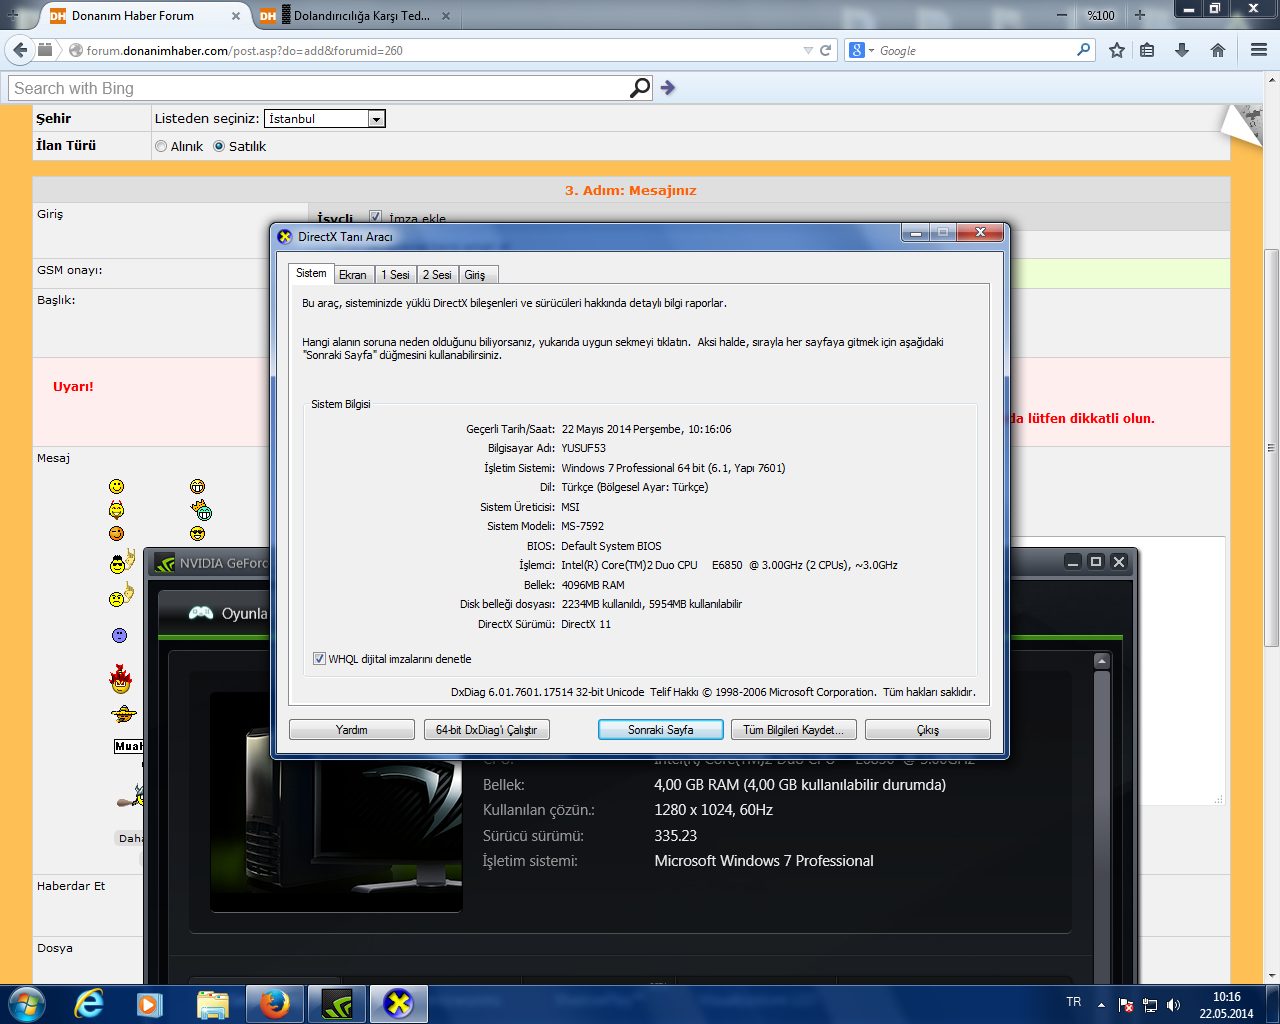Reload page using refresh icon
The width and height of the screenshot is (1280, 1024).
(826, 50)
